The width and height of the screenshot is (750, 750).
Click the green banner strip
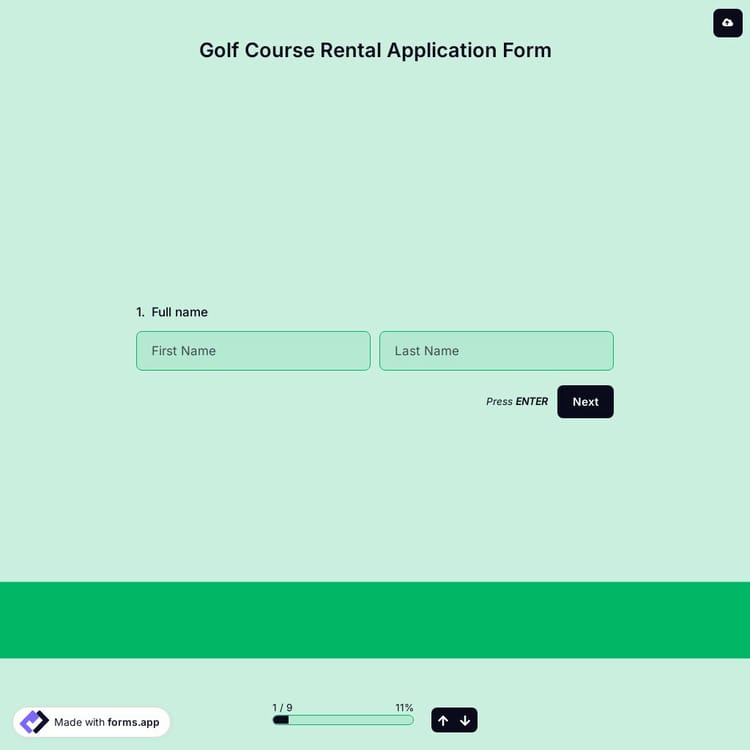pyautogui.click(x=375, y=620)
